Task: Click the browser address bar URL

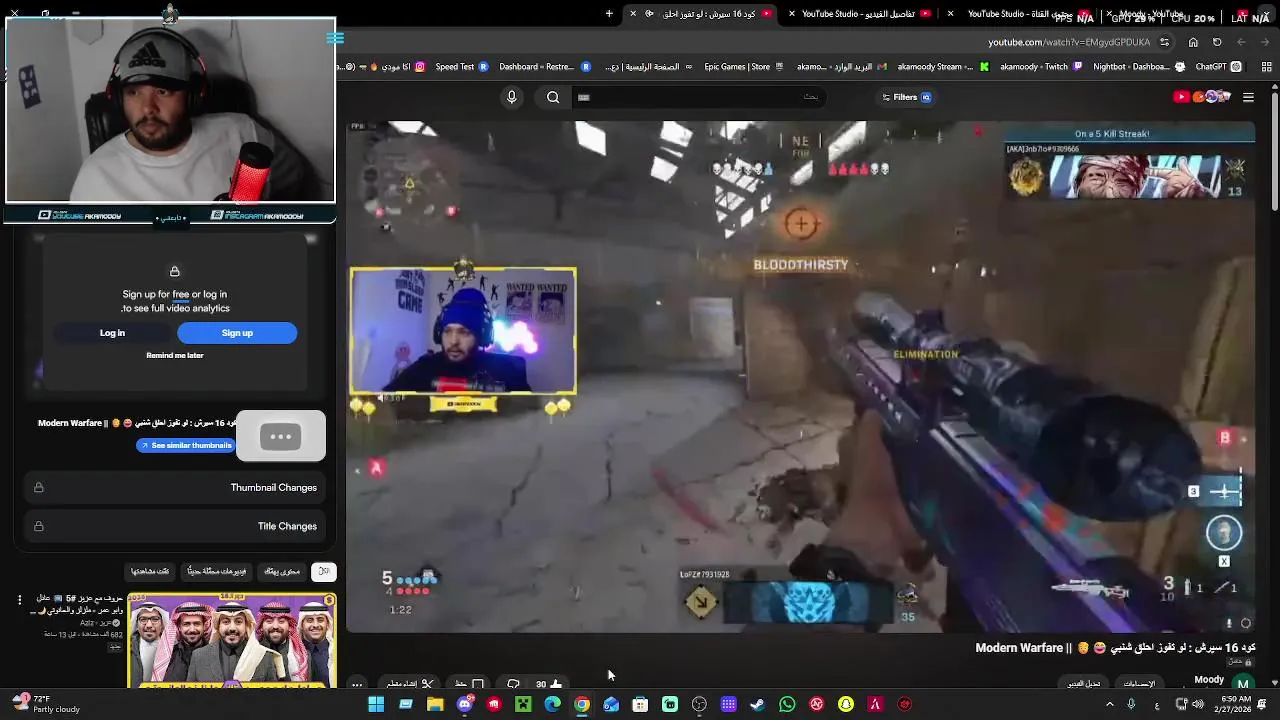Action: coord(1069,42)
